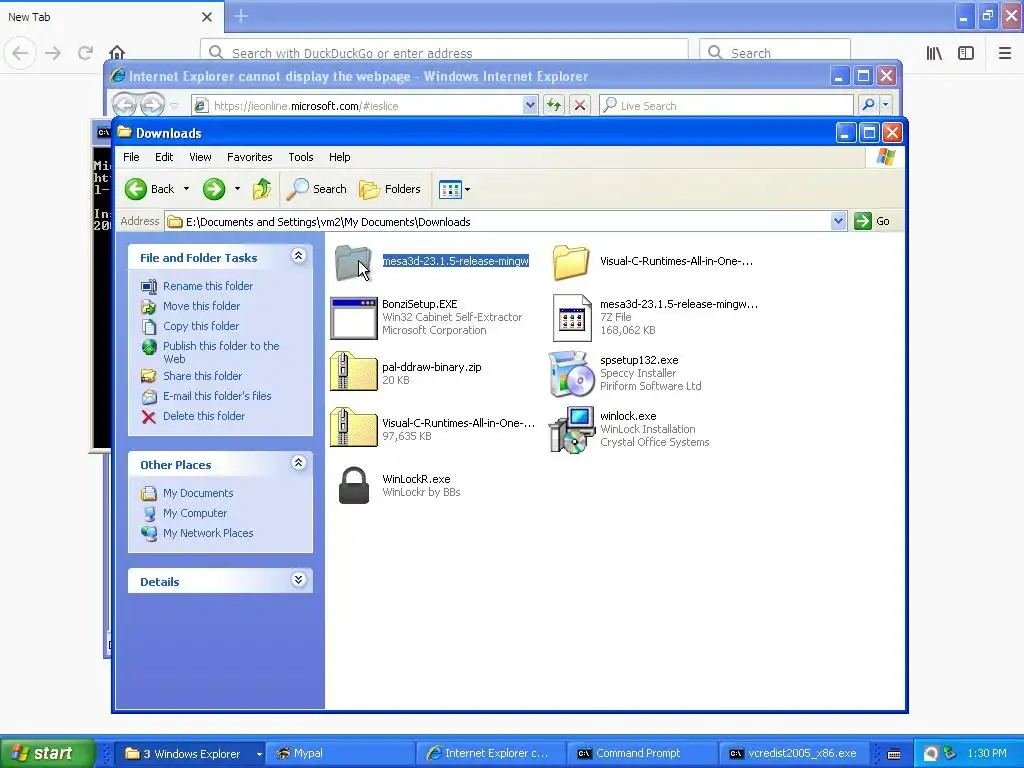
Task: Click Mypal DuckDuckGo address field
Action: point(444,53)
